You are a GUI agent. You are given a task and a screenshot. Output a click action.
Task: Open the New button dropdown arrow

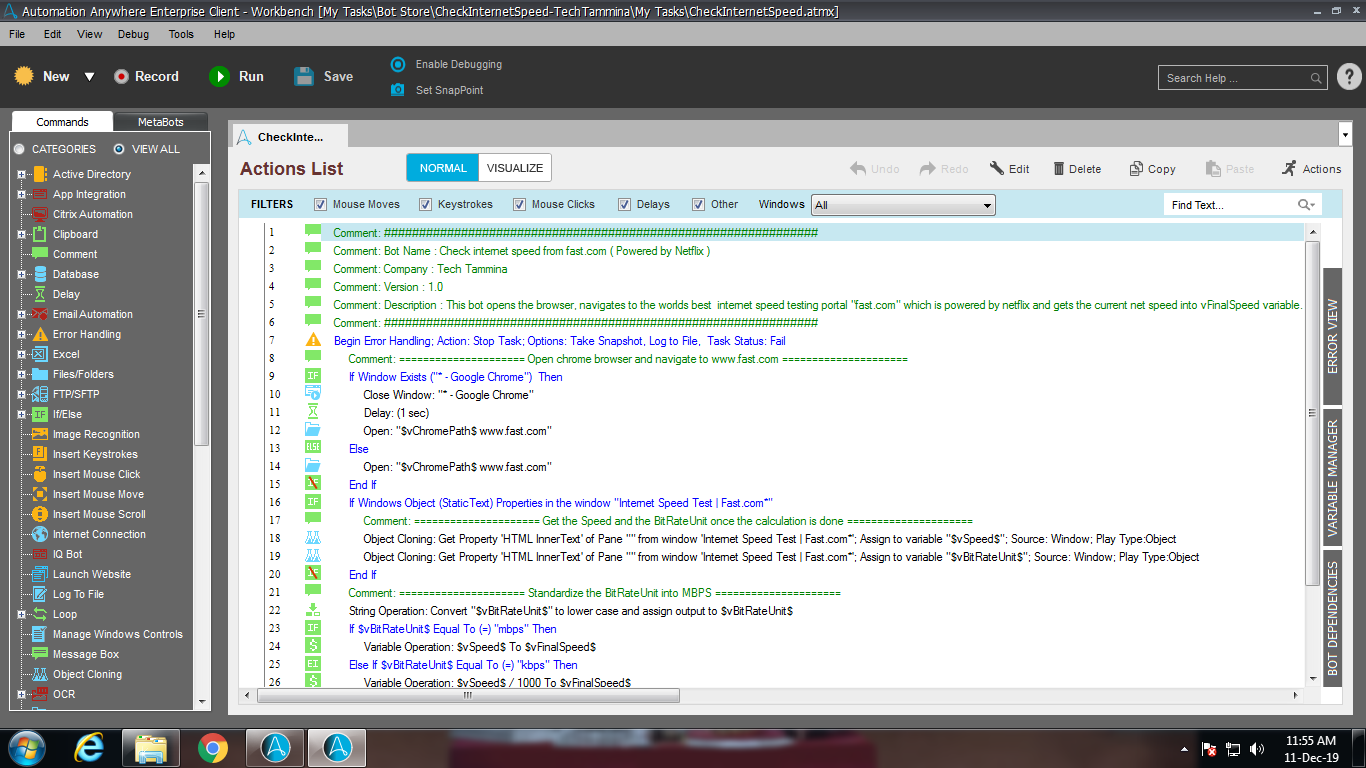click(x=89, y=77)
